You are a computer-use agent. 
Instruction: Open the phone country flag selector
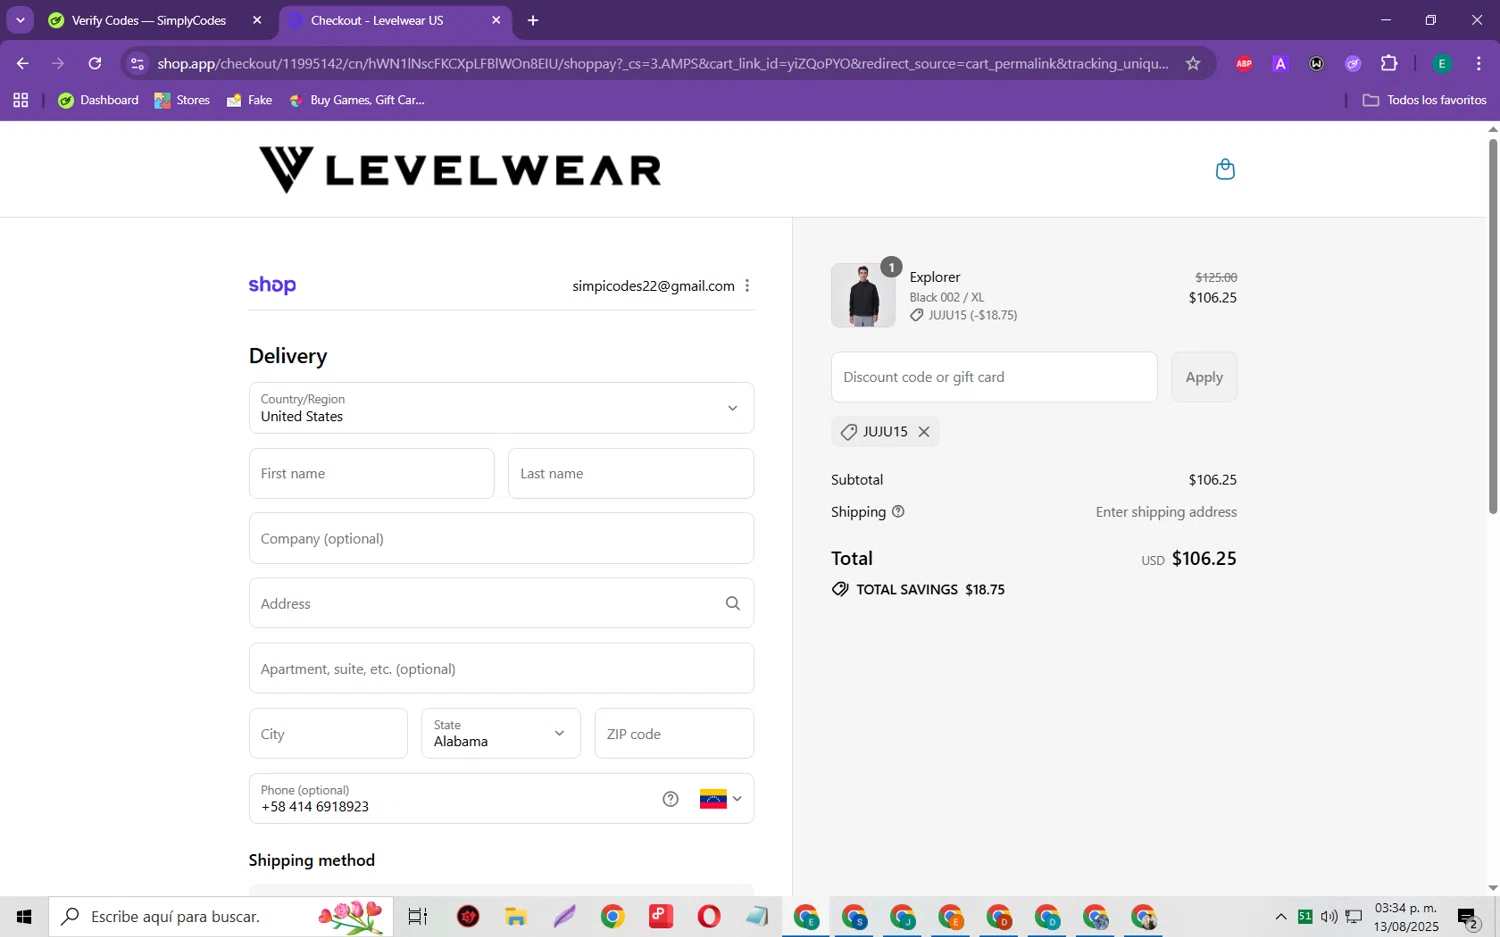tap(721, 799)
